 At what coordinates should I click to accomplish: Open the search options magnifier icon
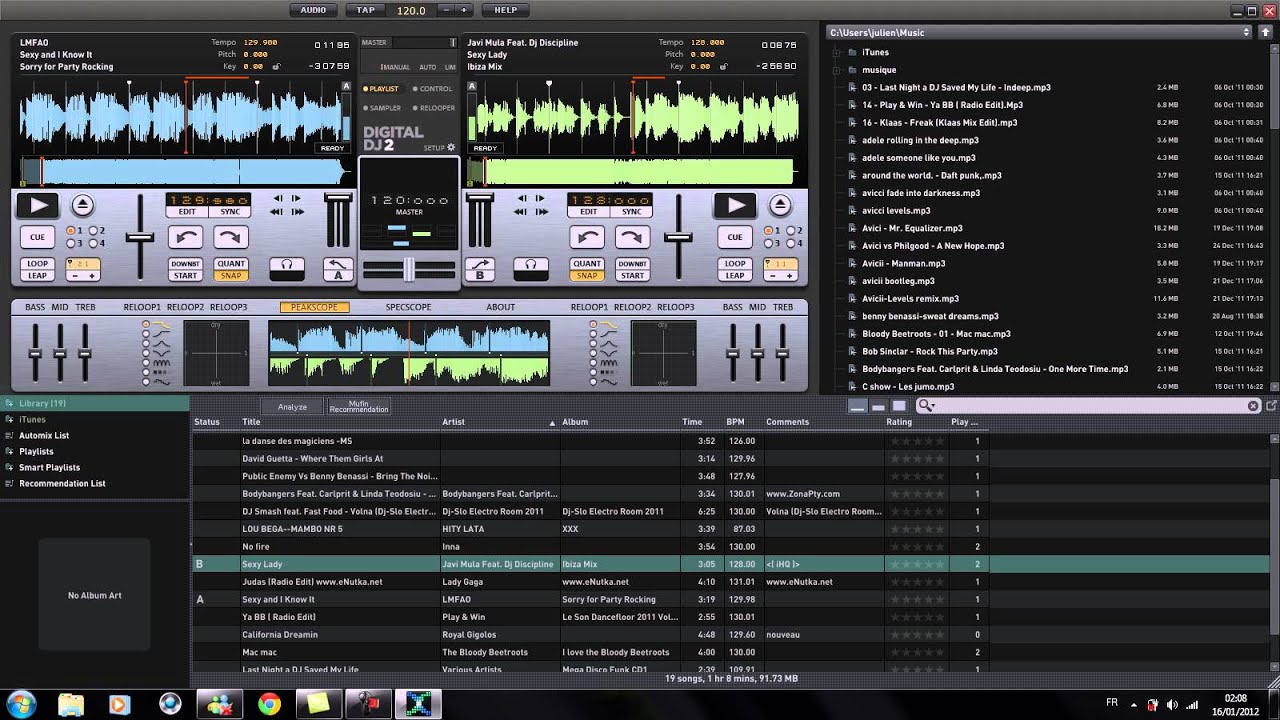(926, 406)
